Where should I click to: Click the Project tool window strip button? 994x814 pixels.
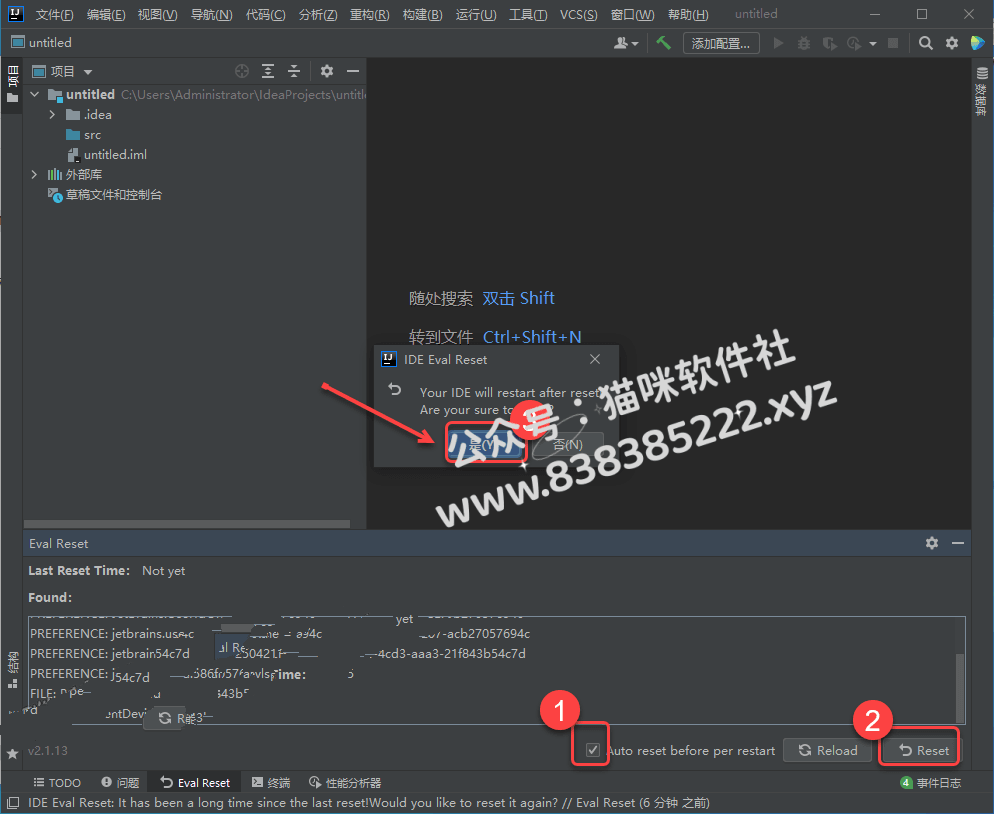coord(12,83)
